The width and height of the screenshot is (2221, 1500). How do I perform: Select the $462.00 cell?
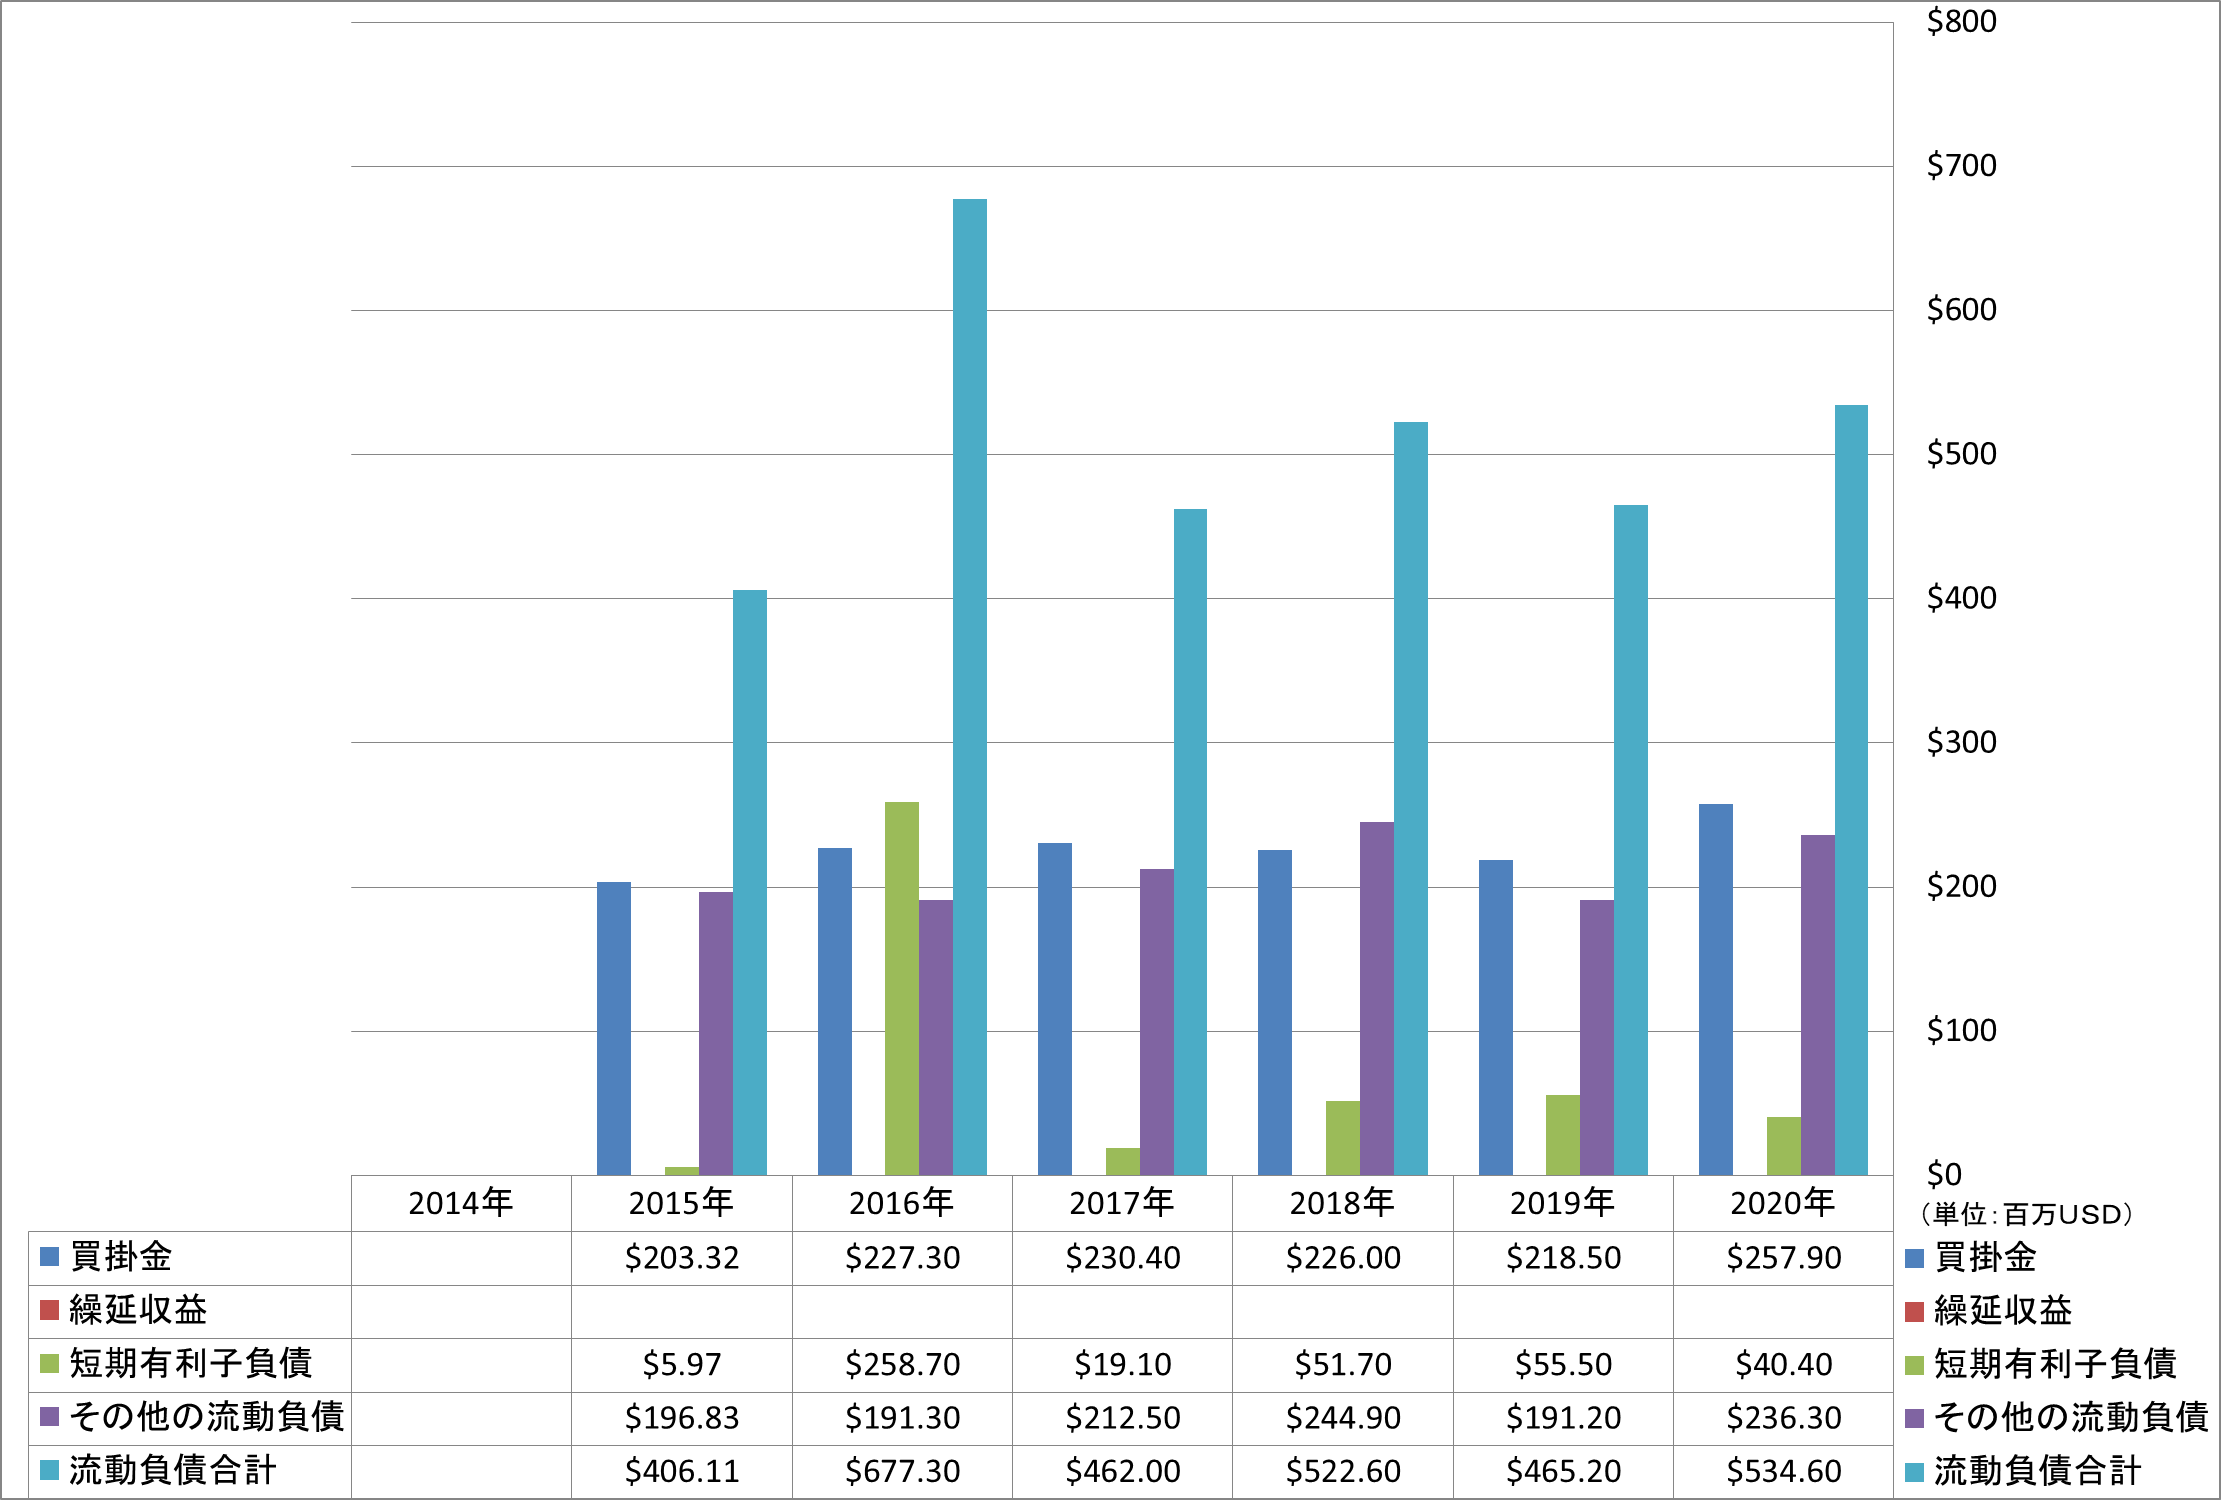coord(1122,1472)
